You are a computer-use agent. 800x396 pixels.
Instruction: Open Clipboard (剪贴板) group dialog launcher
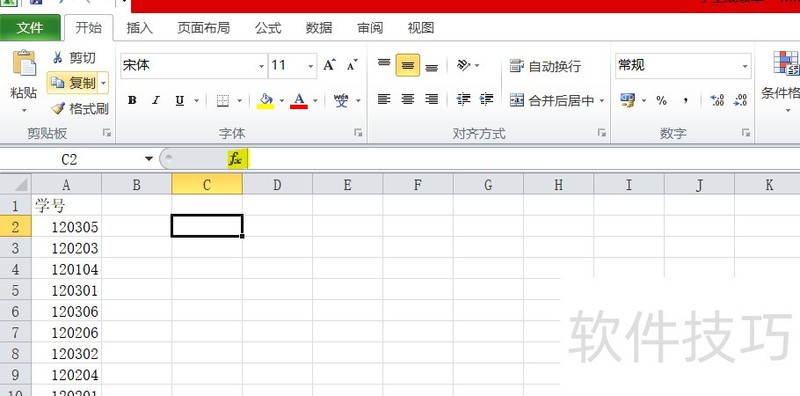[x=107, y=133]
